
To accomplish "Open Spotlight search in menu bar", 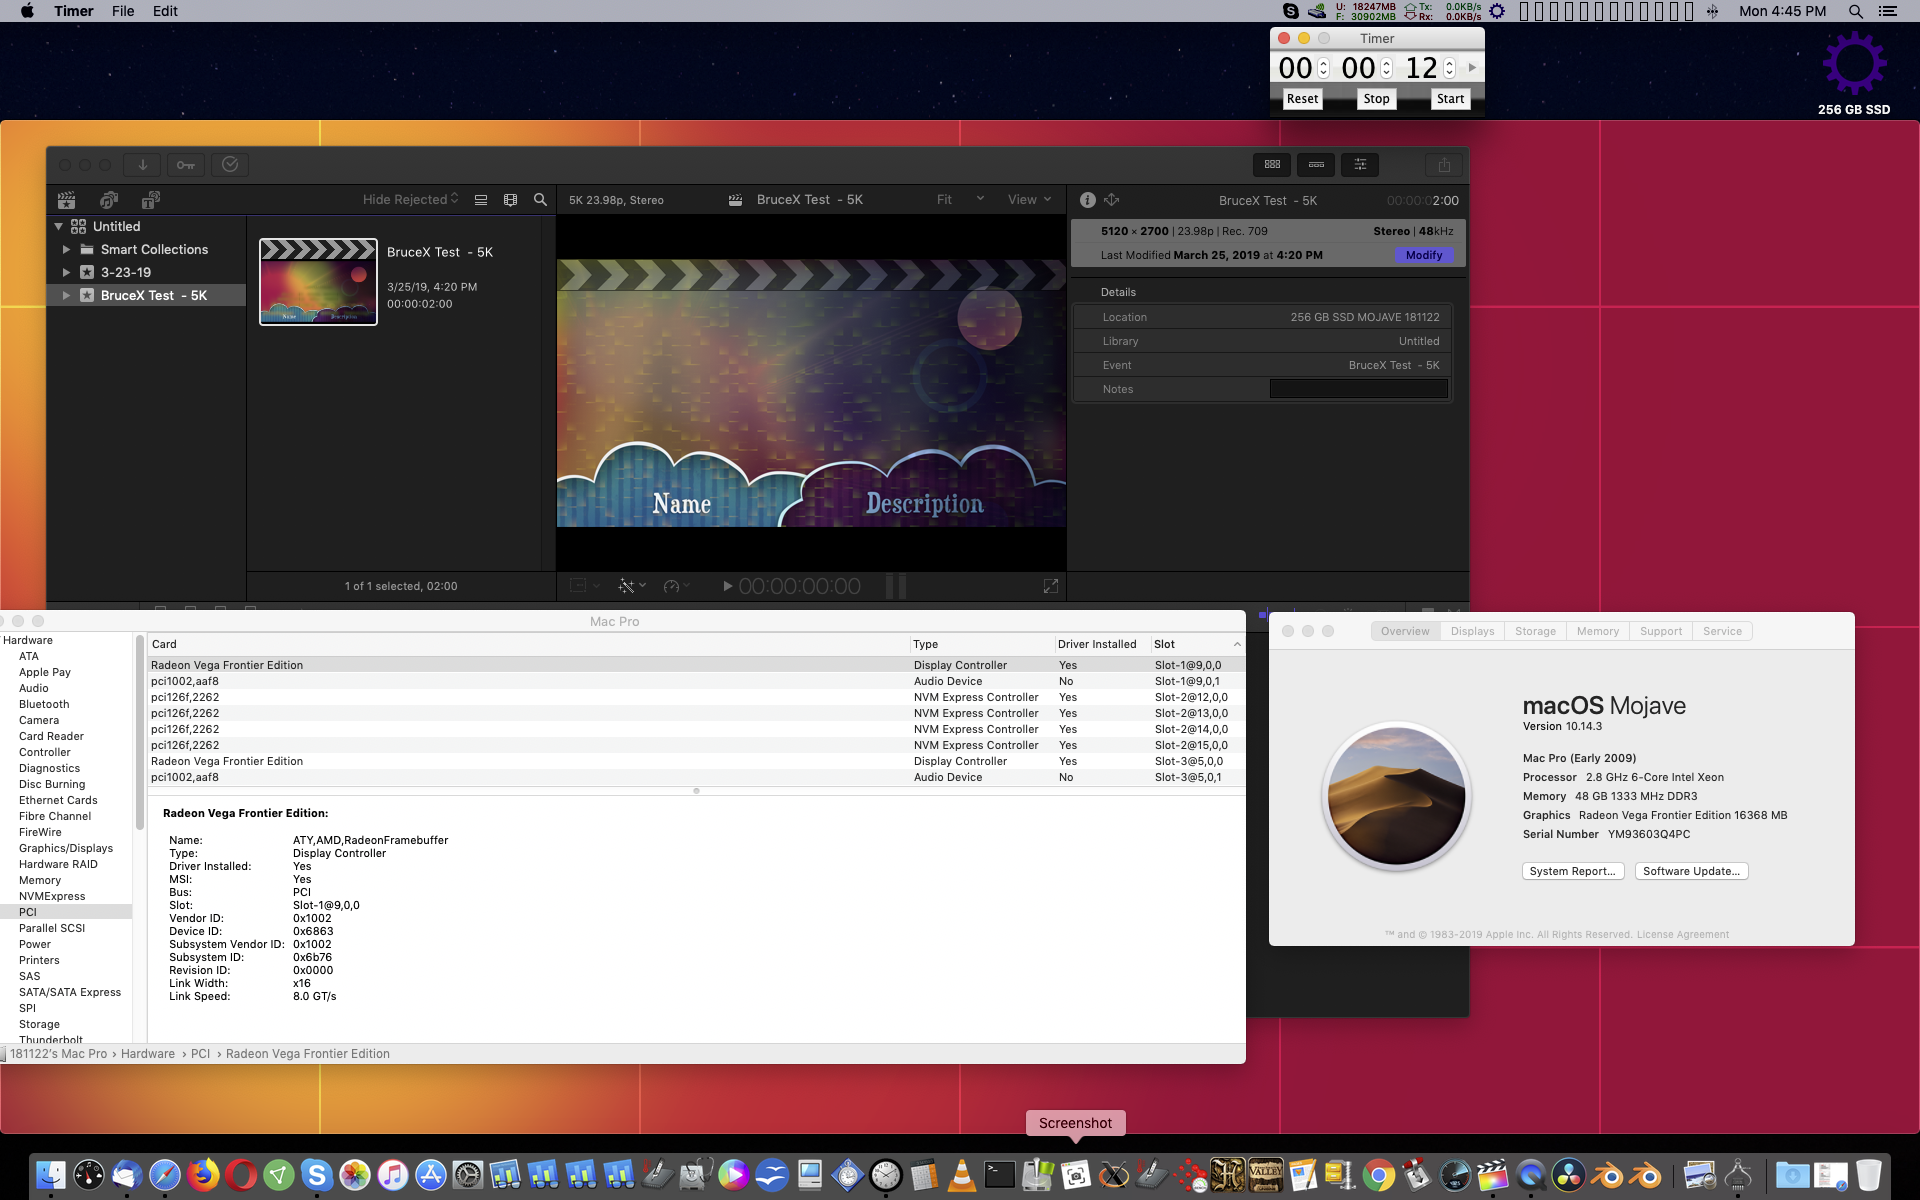I will 1855,11.
